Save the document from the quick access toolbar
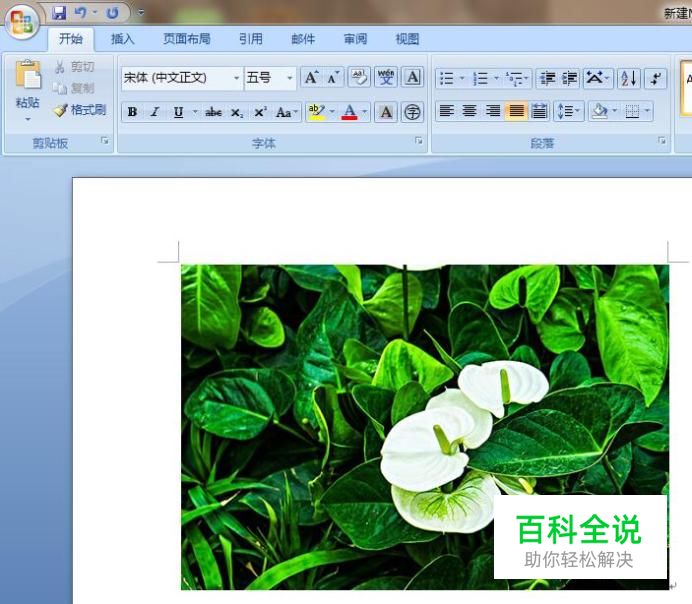The width and height of the screenshot is (692, 604). [x=59, y=13]
